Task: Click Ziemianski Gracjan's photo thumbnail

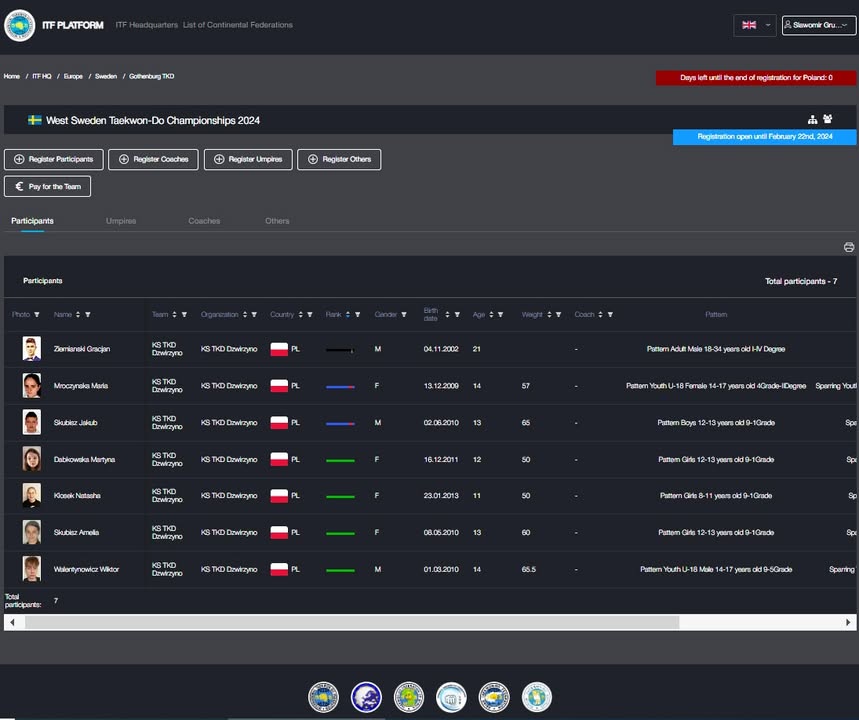Action: coord(32,349)
